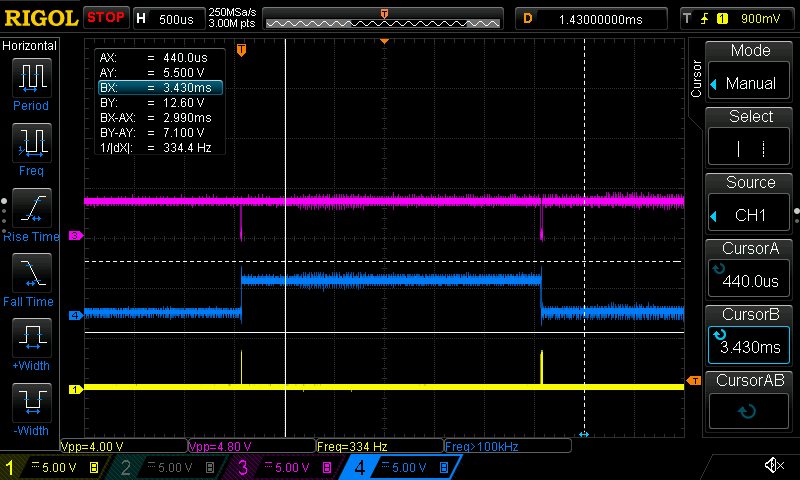Select the CursorB 3.430ms control
Image resolution: width=800 pixels, height=480 pixels.
tap(749, 345)
